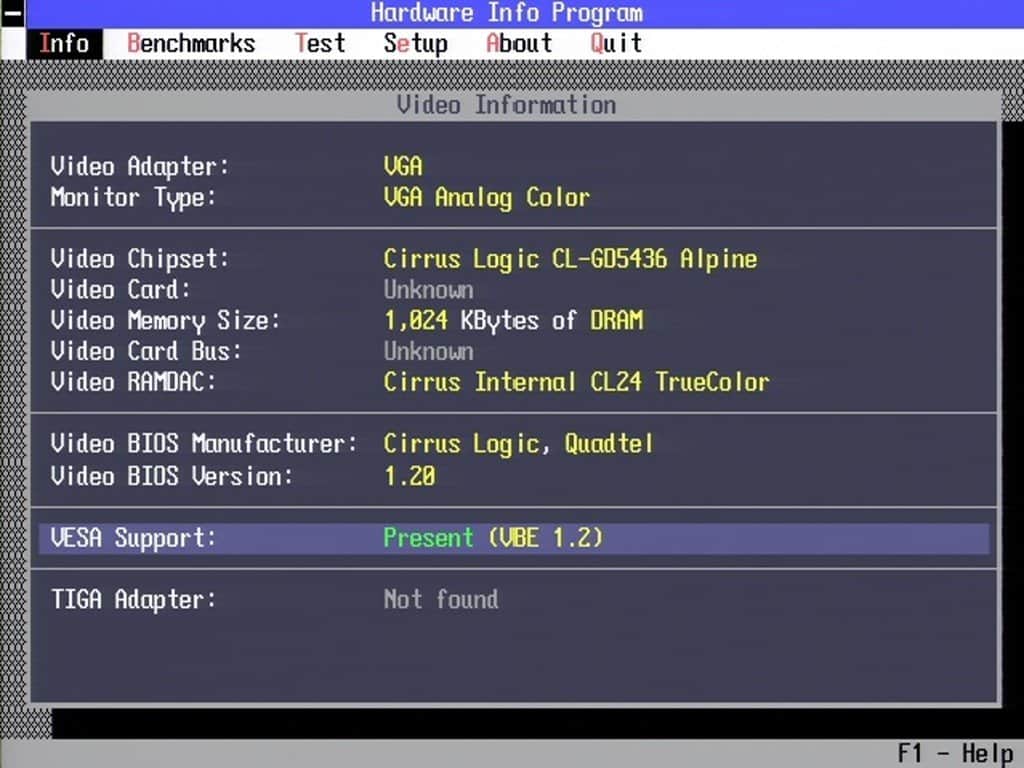This screenshot has height=768, width=1024.
Task: Select the highlighted VESA Support row
Action: click(514, 538)
